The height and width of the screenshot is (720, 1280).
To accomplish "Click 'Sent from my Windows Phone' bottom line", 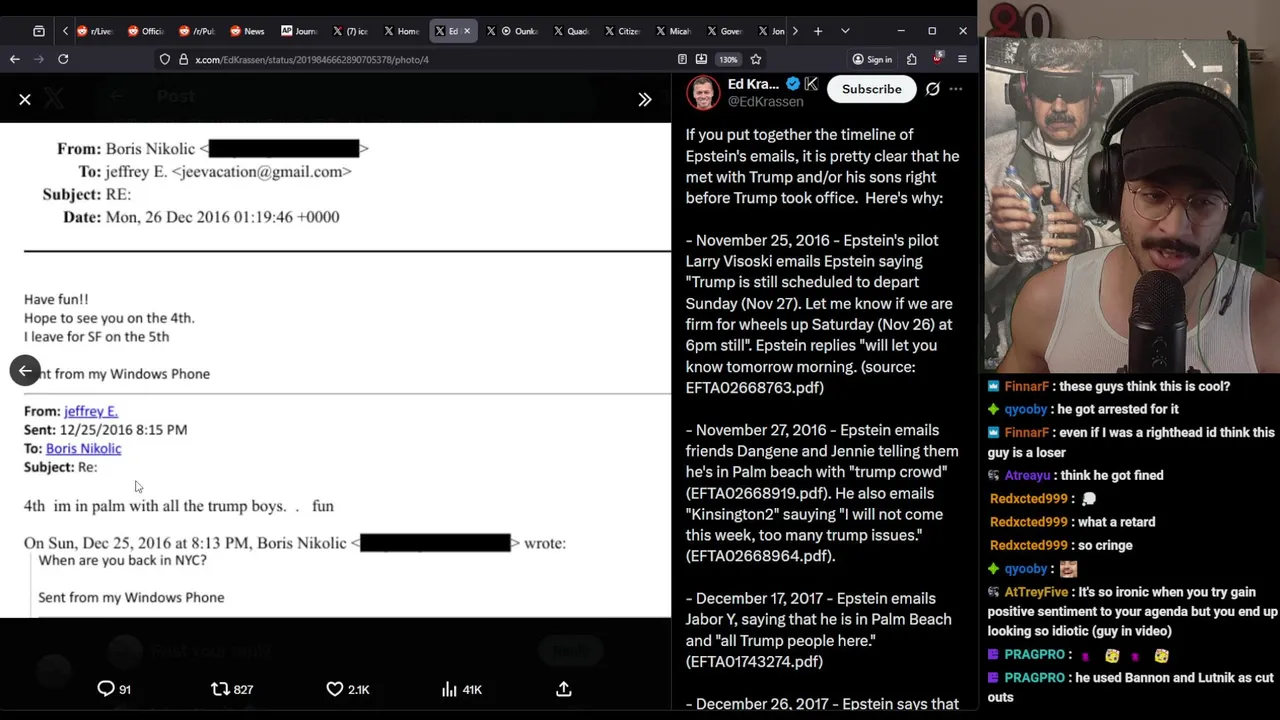I will coord(131,597).
